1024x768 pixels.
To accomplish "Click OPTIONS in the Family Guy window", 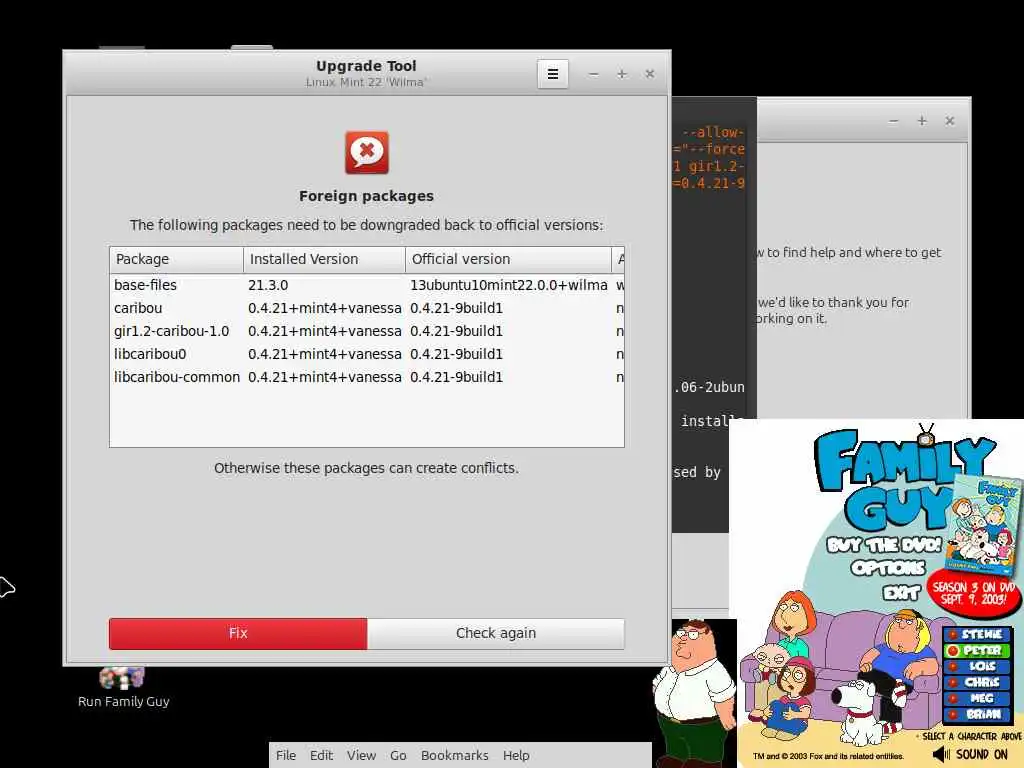I will (x=888, y=568).
